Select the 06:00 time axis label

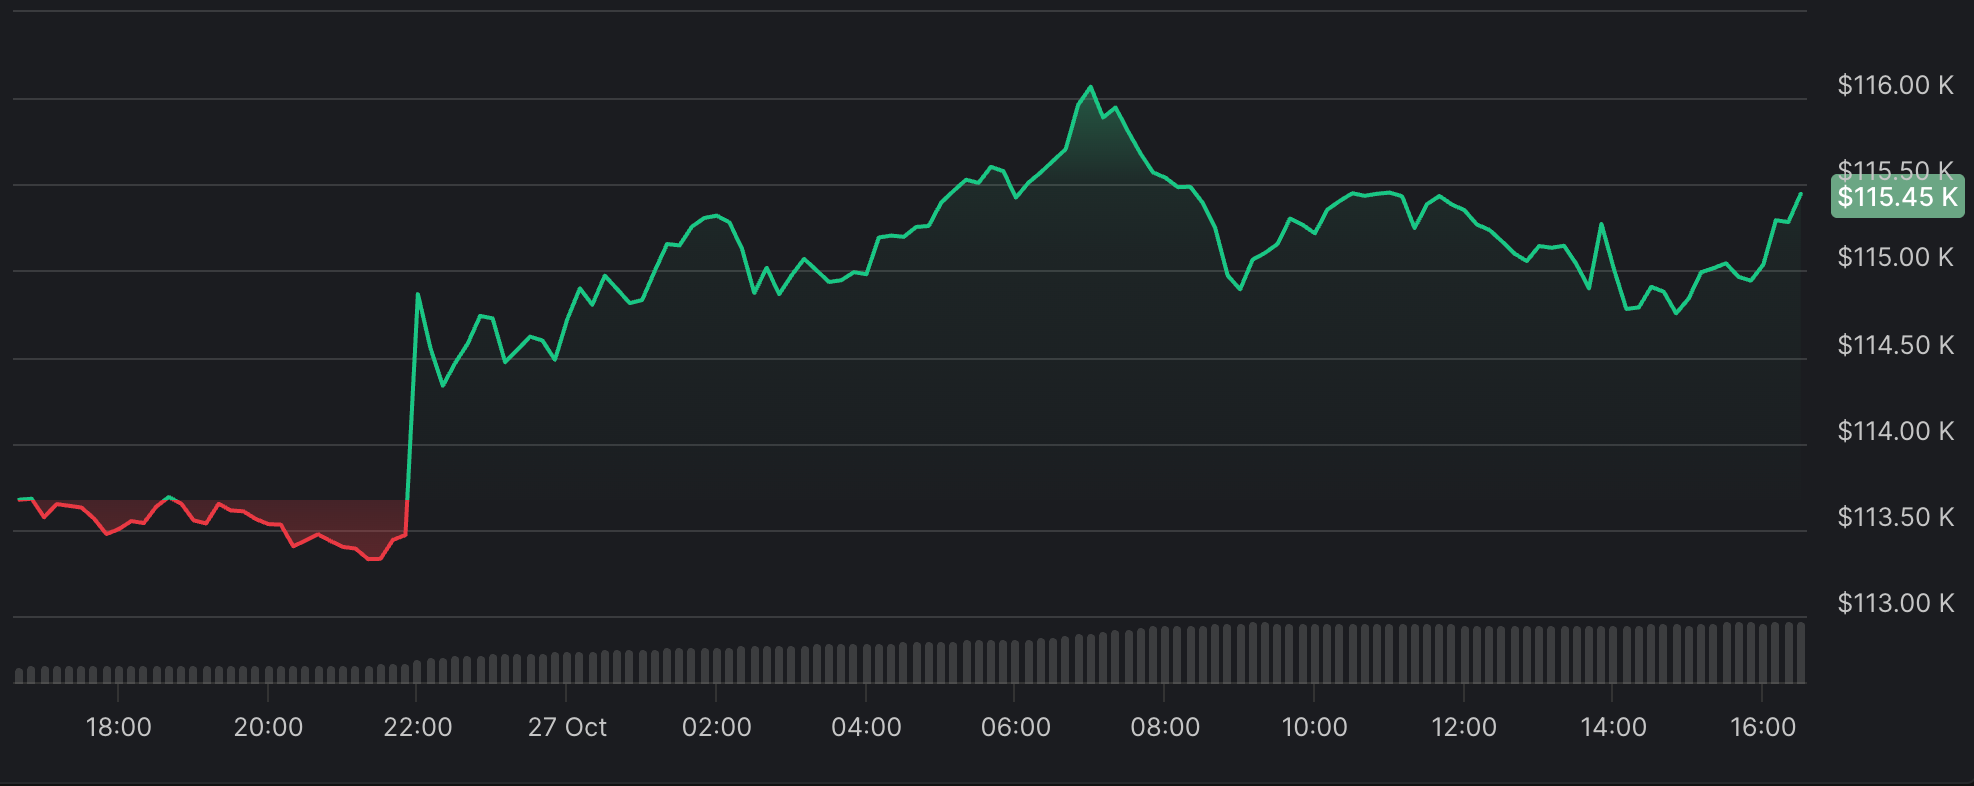coord(1015,727)
